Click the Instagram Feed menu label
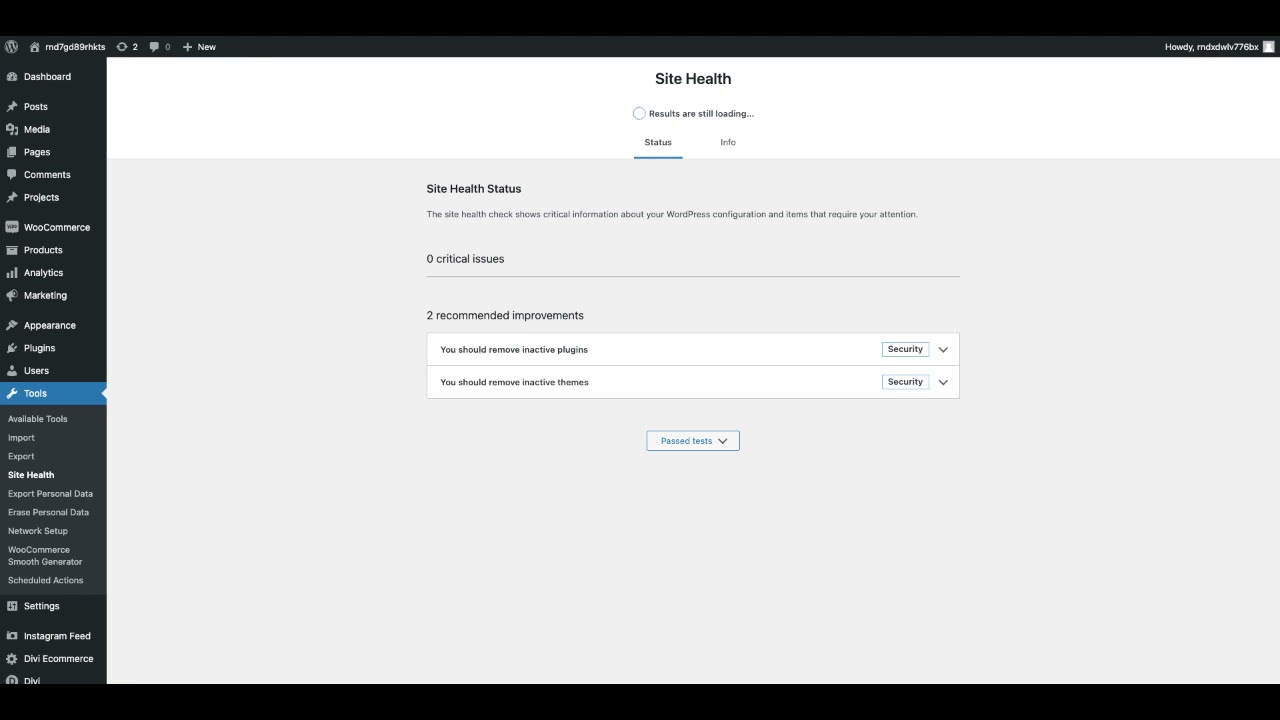 click(x=57, y=636)
